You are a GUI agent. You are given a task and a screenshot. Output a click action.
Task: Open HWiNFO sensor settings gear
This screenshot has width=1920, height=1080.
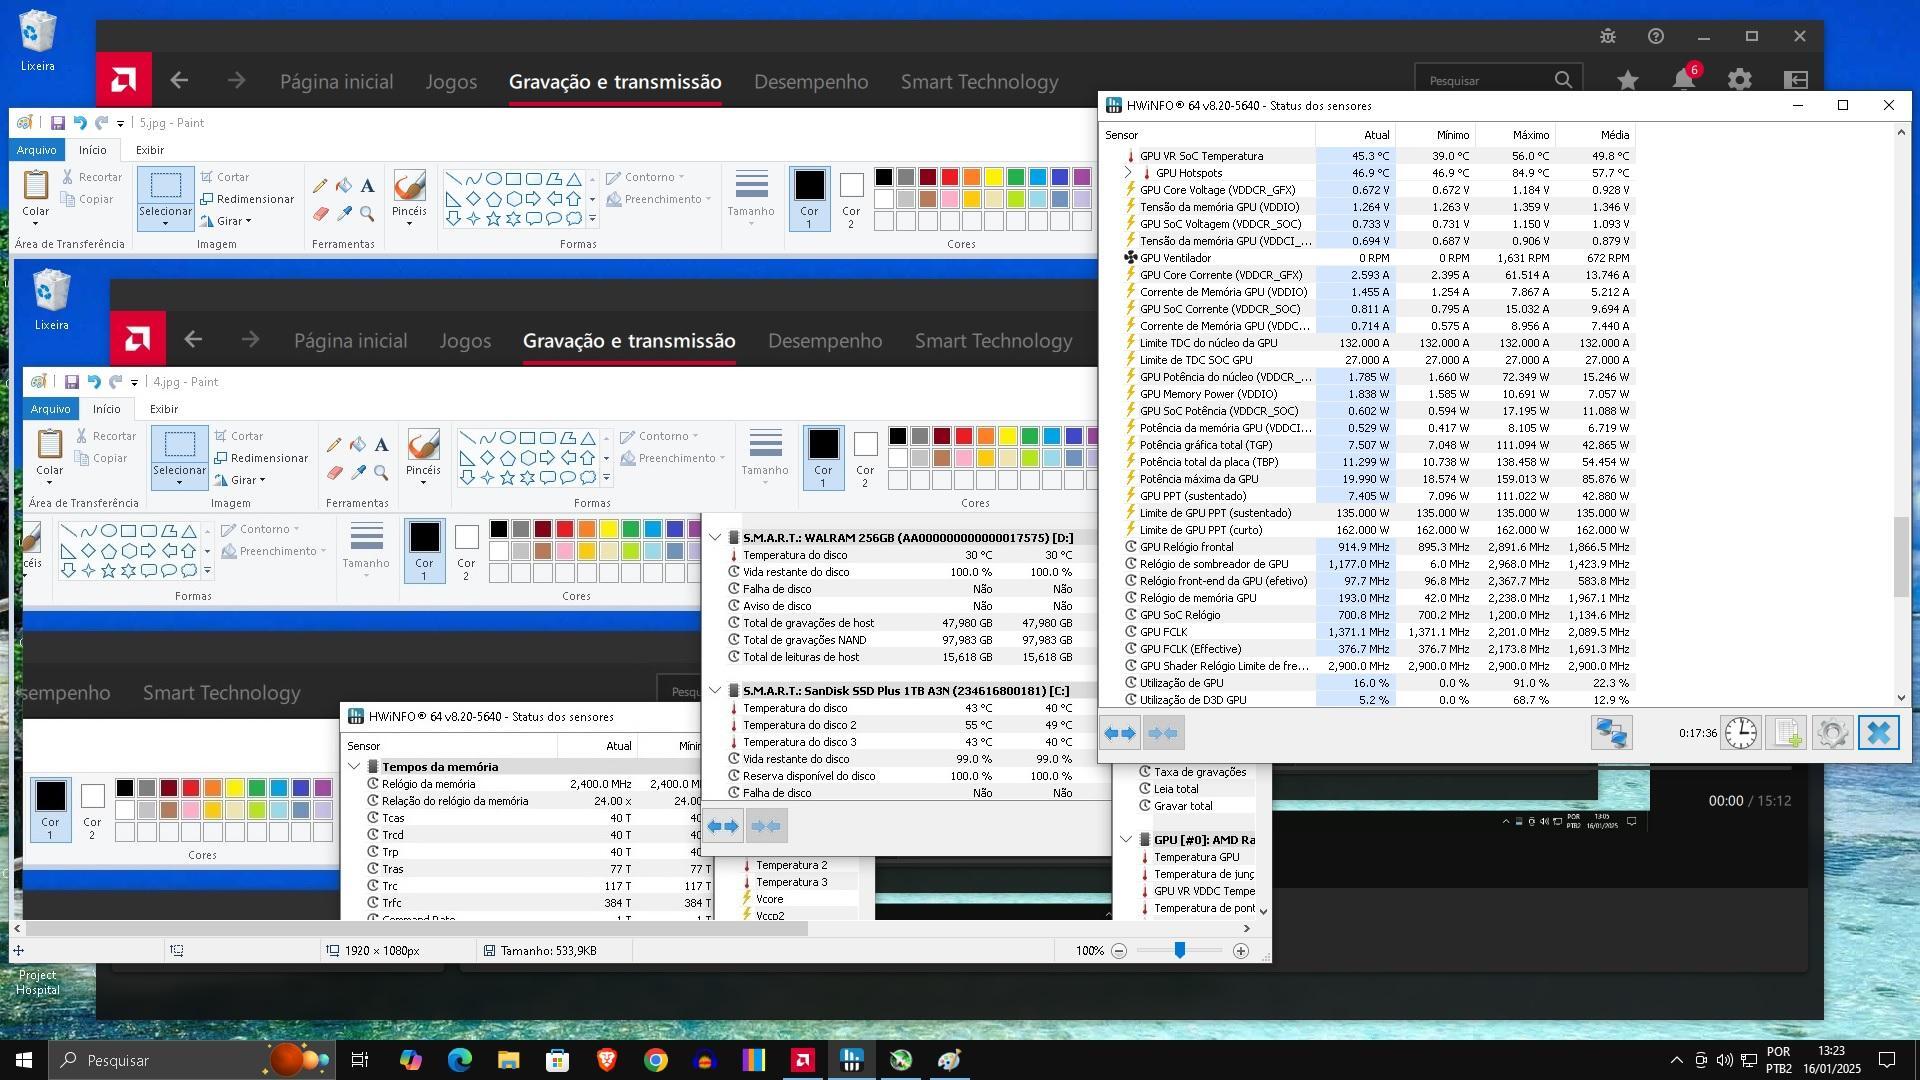pyautogui.click(x=1833, y=734)
